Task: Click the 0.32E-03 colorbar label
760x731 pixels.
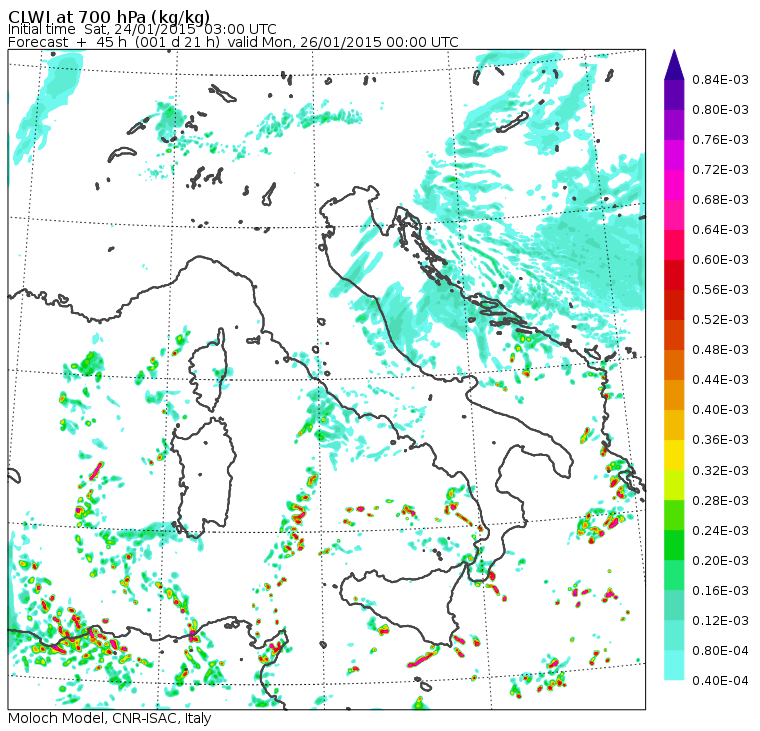Action: 720,471
